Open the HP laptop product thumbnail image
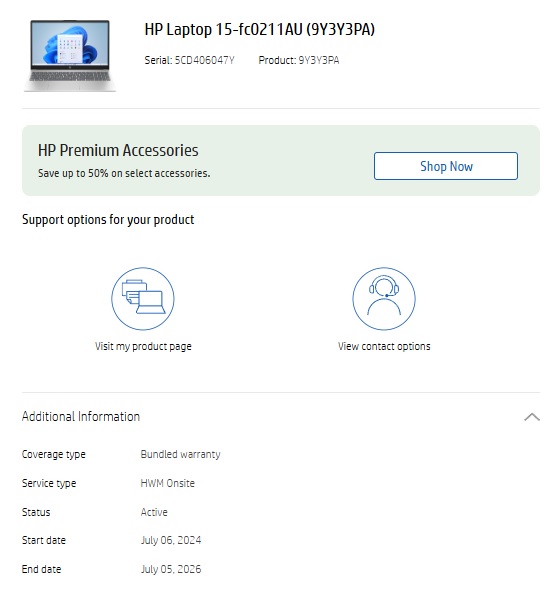The width and height of the screenshot is (556, 593). point(70,56)
